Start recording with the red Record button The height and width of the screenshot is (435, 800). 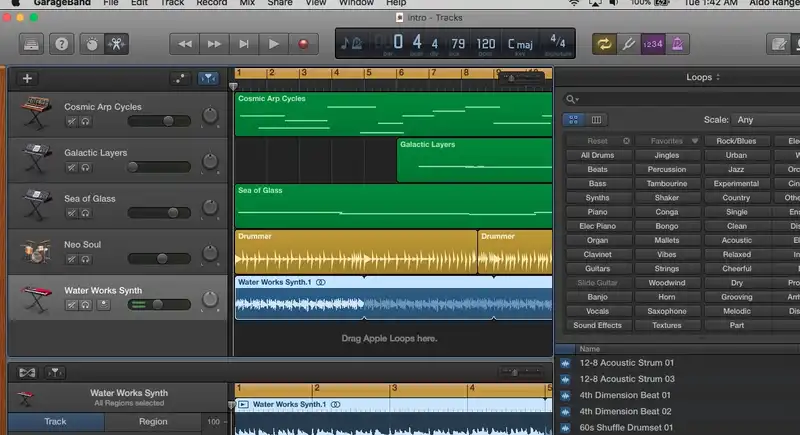point(303,44)
